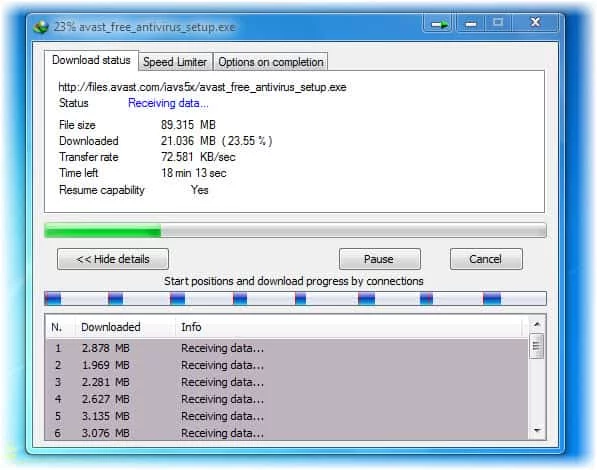This screenshot has height=470, width=597.
Task: Click the scroll up arrow of connections list
Action: pyautogui.click(x=537, y=325)
